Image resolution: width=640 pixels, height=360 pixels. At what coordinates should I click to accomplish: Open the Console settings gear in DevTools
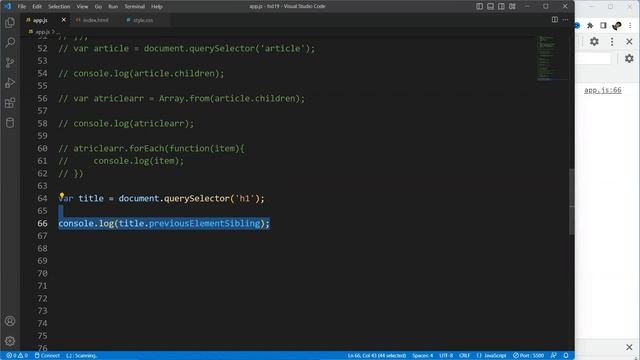(x=629, y=58)
